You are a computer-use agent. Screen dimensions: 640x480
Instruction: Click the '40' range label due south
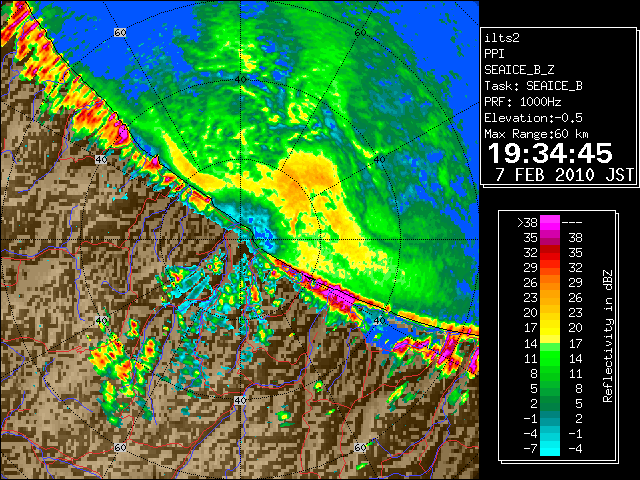[240, 400]
